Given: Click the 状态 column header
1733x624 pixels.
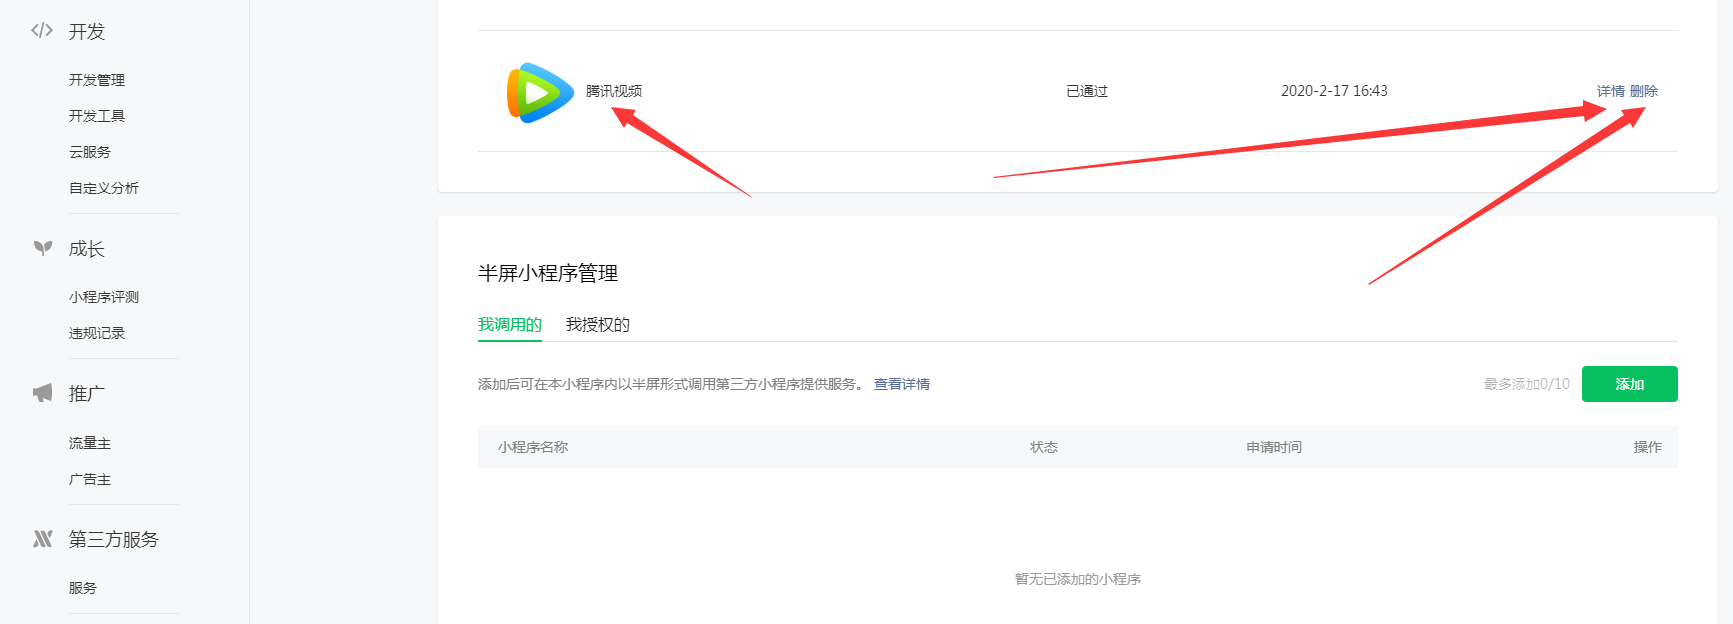Looking at the screenshot, I should [1044, 447].
